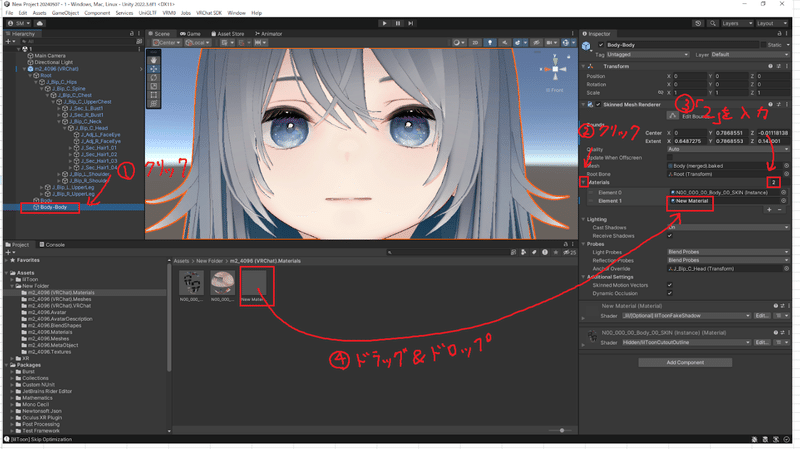Open the Tag Untagged dropdown
Image resolution: width=800 pixels, height=449 pixels.
[x=648, y=55]
